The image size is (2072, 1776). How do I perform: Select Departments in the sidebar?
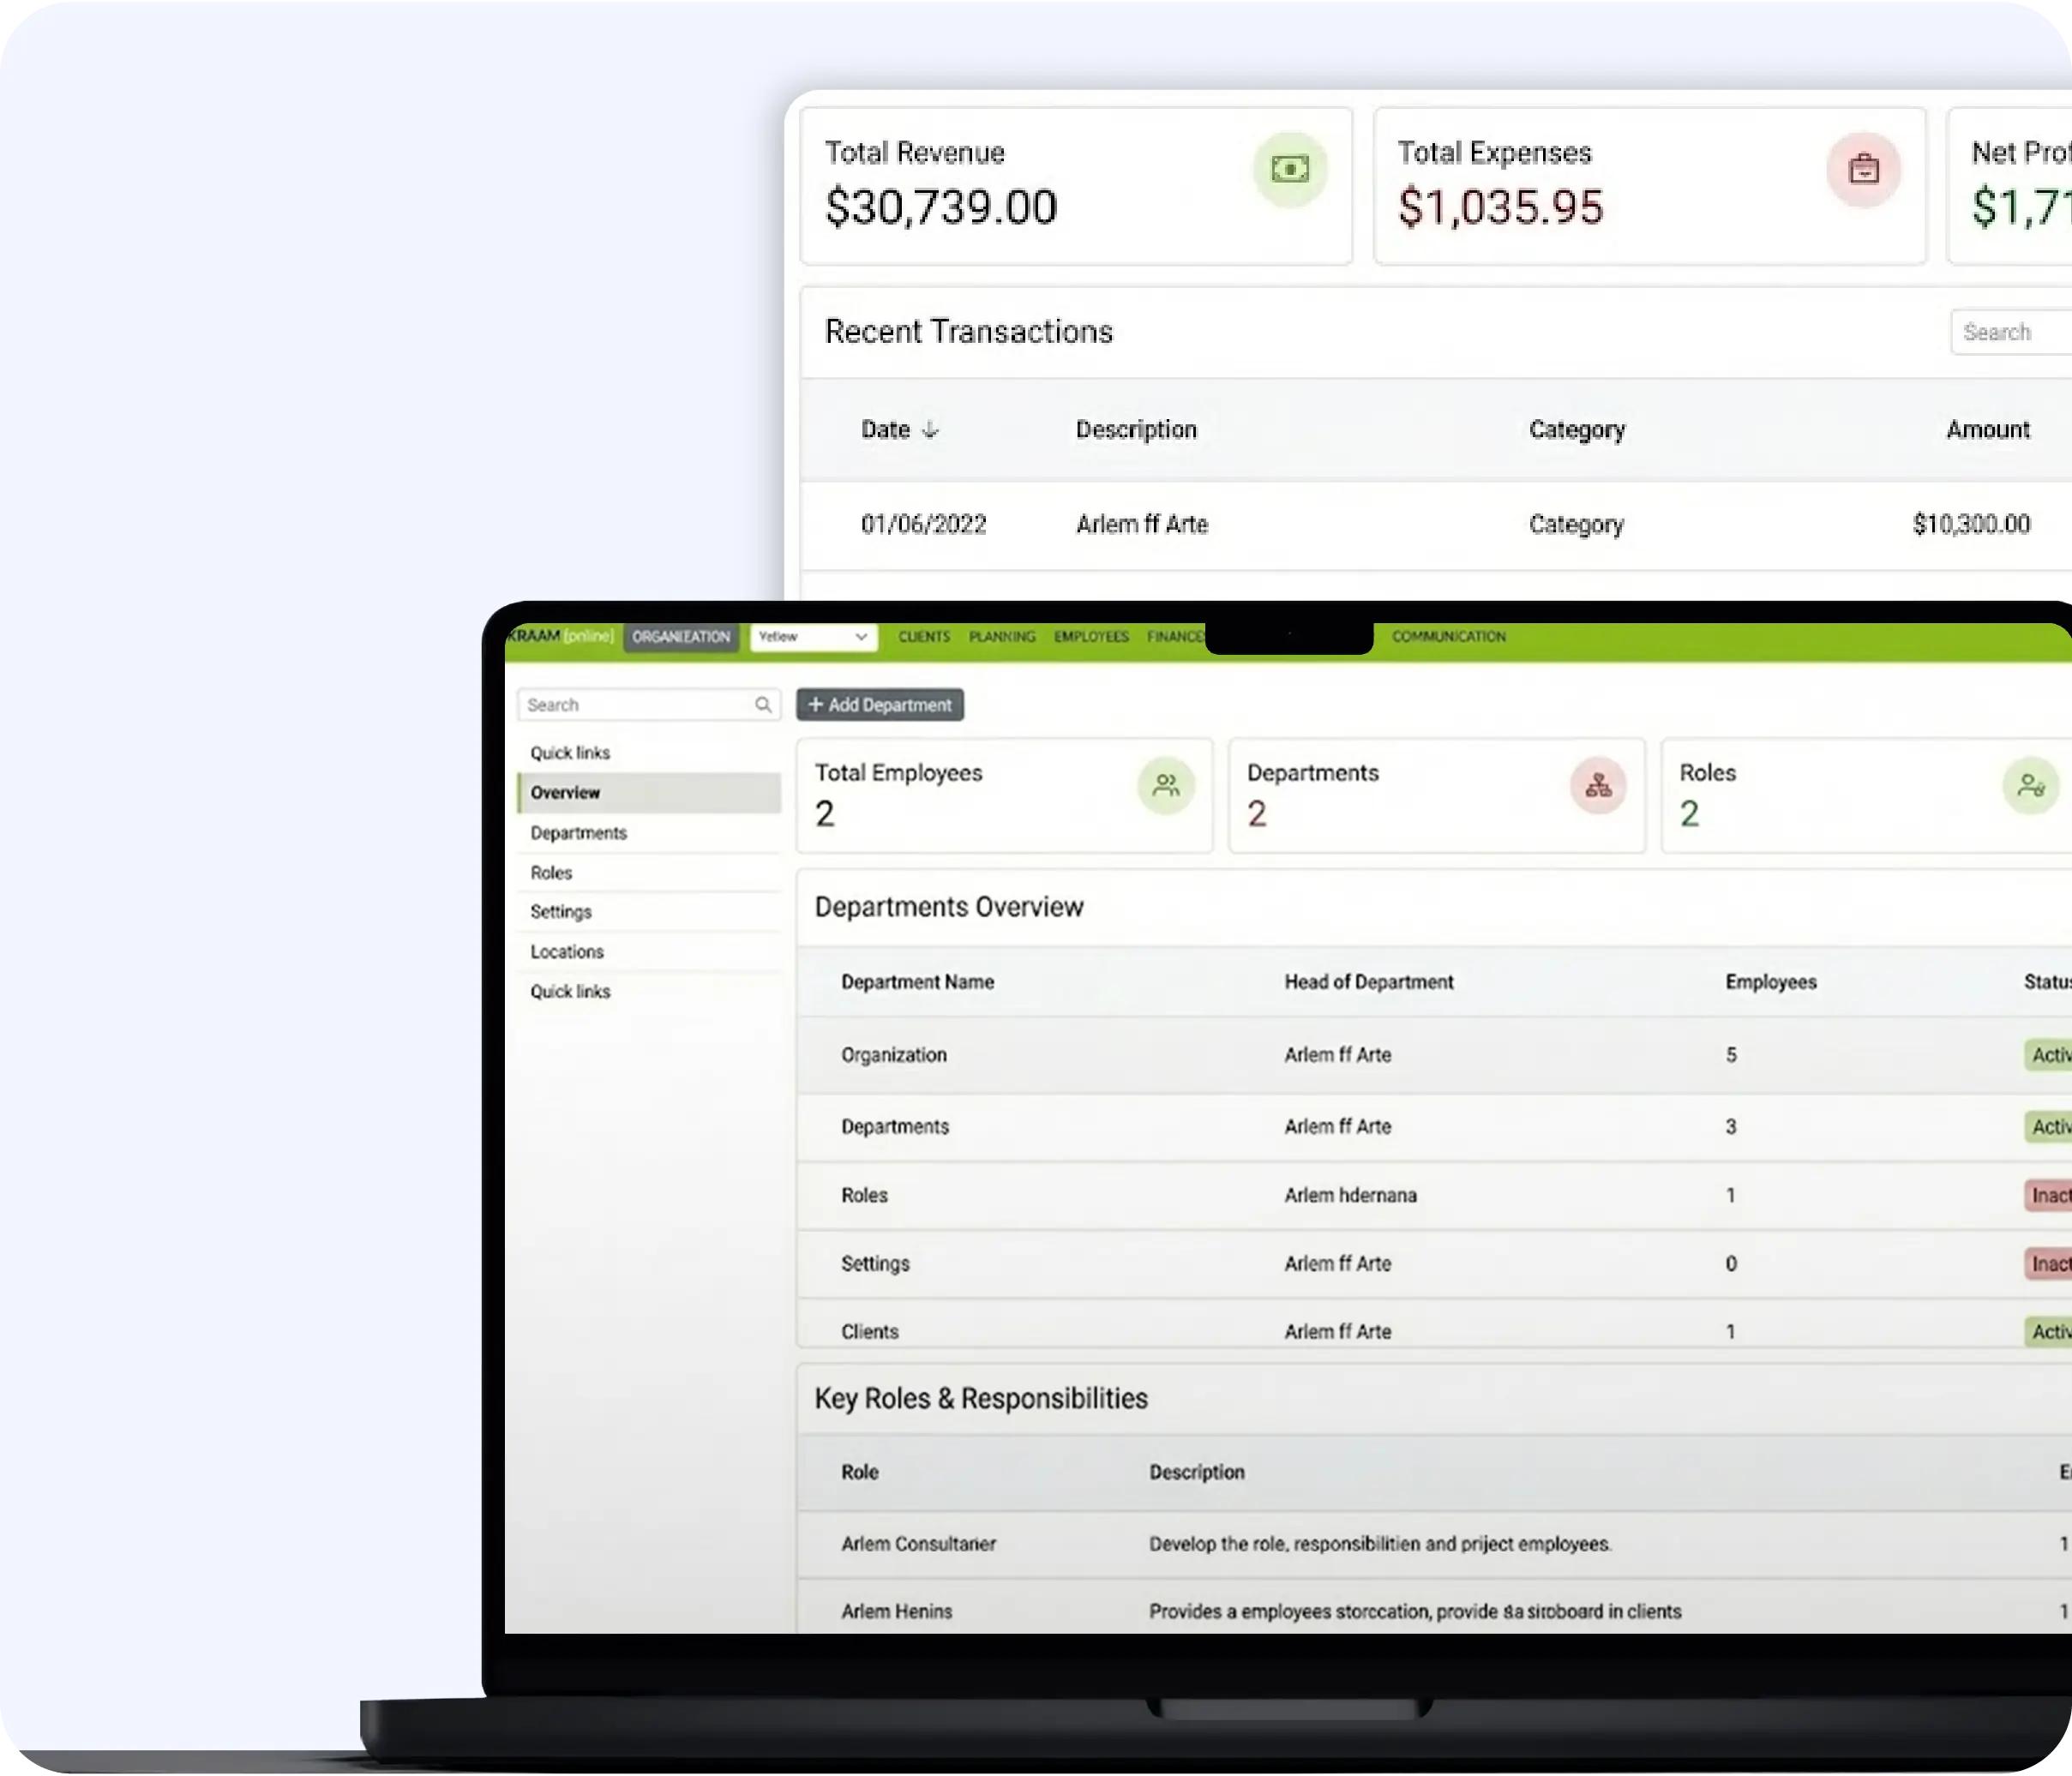point(649,833)
